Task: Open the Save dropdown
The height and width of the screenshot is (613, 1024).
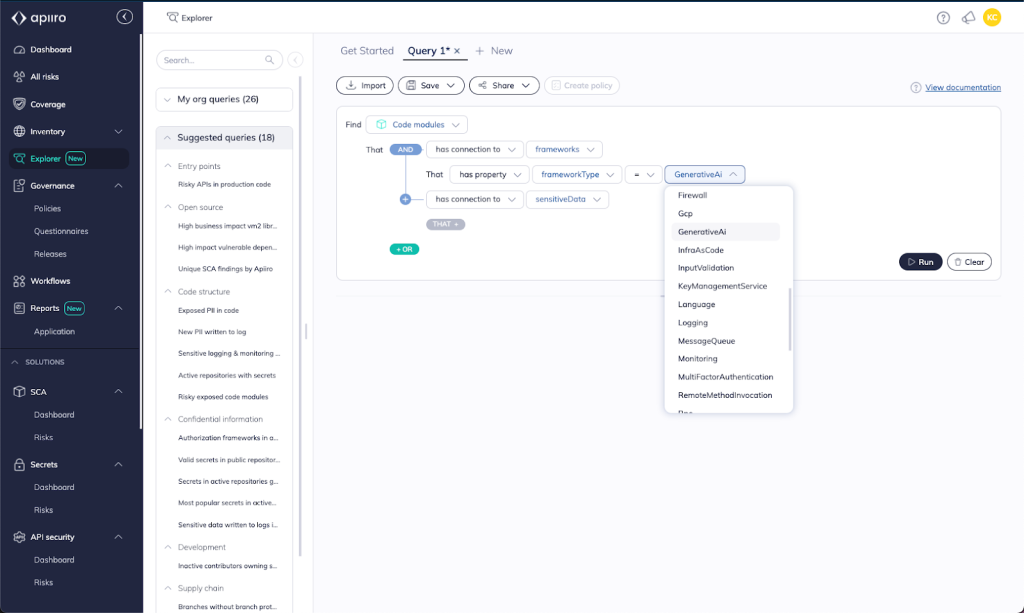Action: pyautogui.click(x=430, y=86)
